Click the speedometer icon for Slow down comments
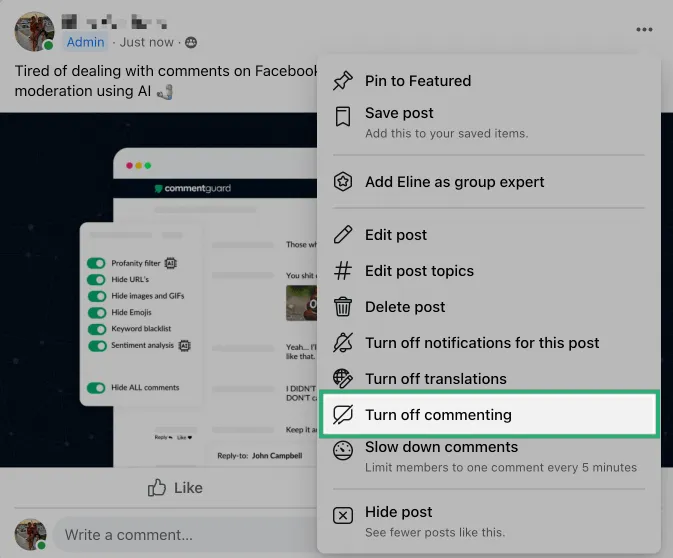The image size is (673, 558). 343,450
